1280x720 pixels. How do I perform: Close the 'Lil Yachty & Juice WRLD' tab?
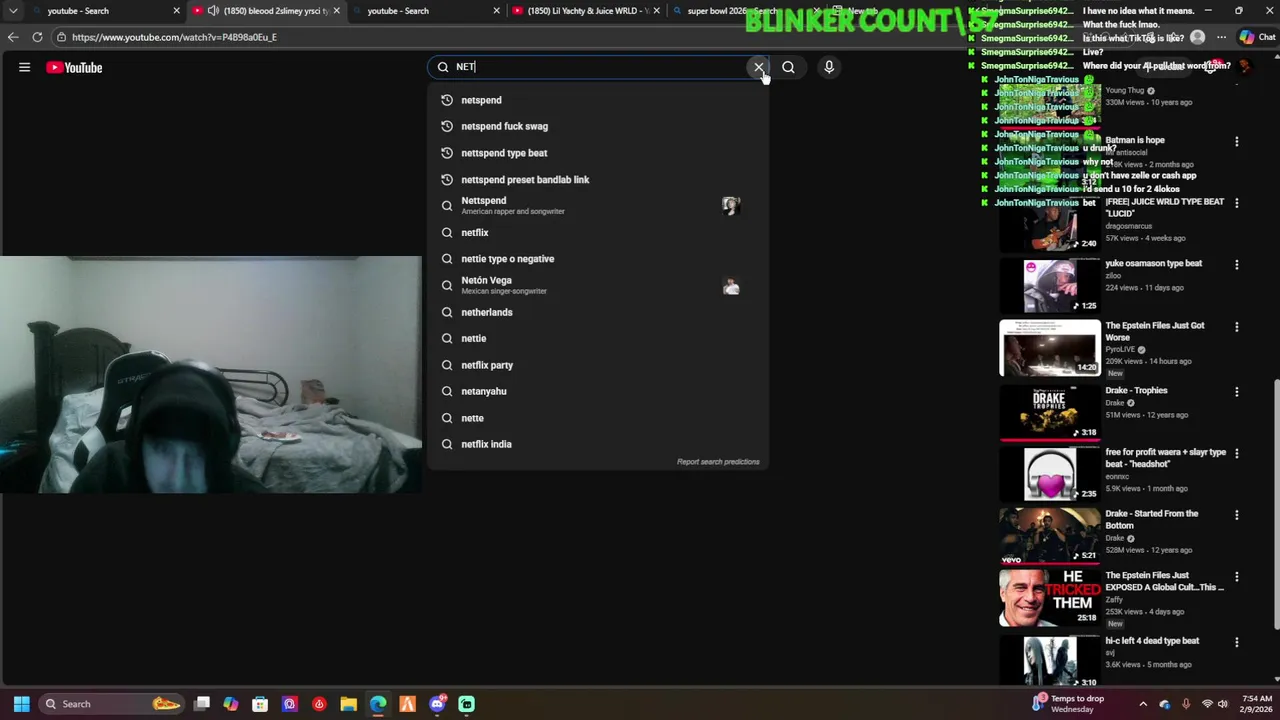click(656, 11)
